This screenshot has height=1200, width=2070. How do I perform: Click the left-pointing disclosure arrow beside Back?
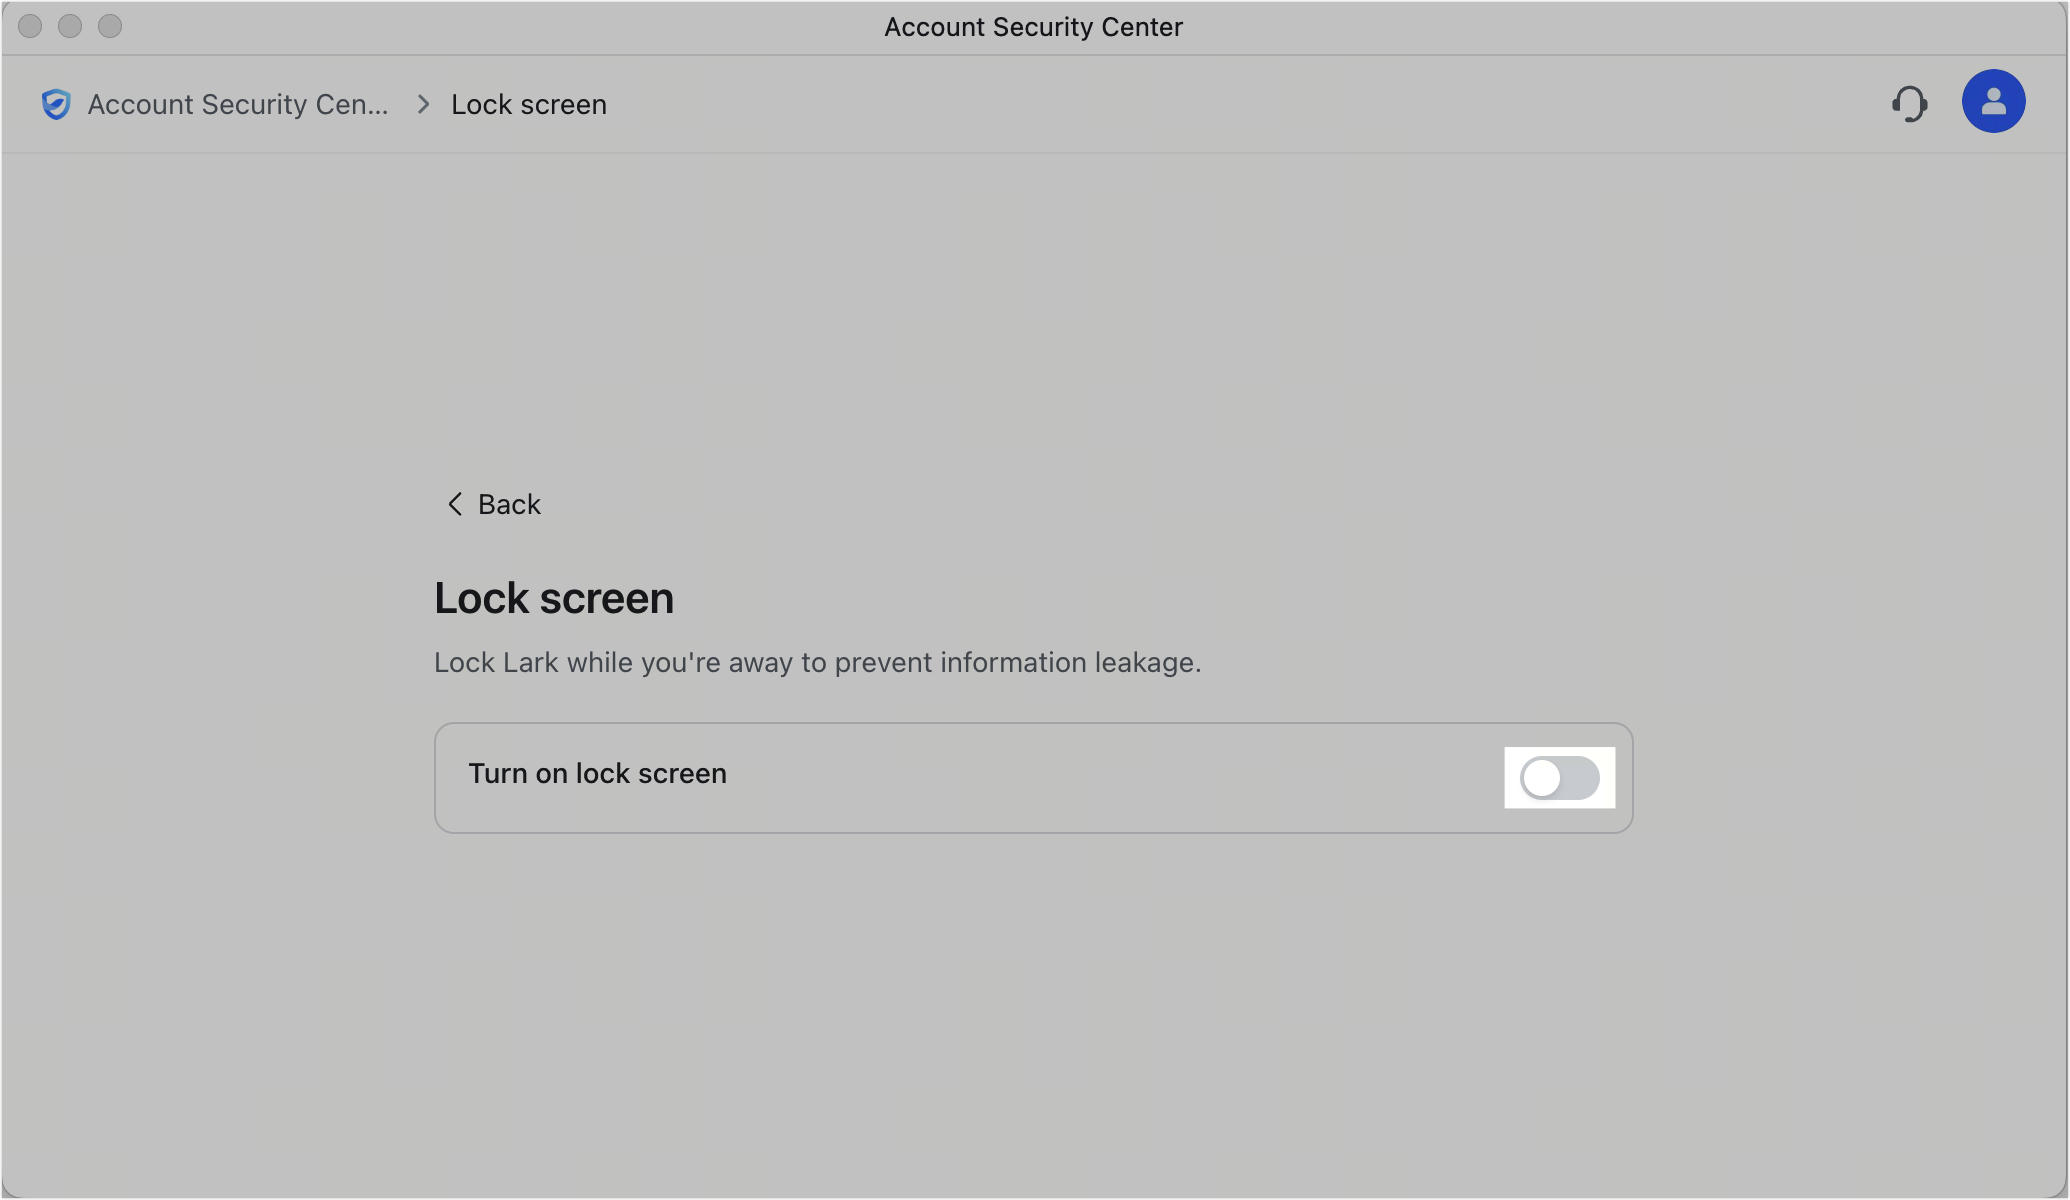[455, 504]
